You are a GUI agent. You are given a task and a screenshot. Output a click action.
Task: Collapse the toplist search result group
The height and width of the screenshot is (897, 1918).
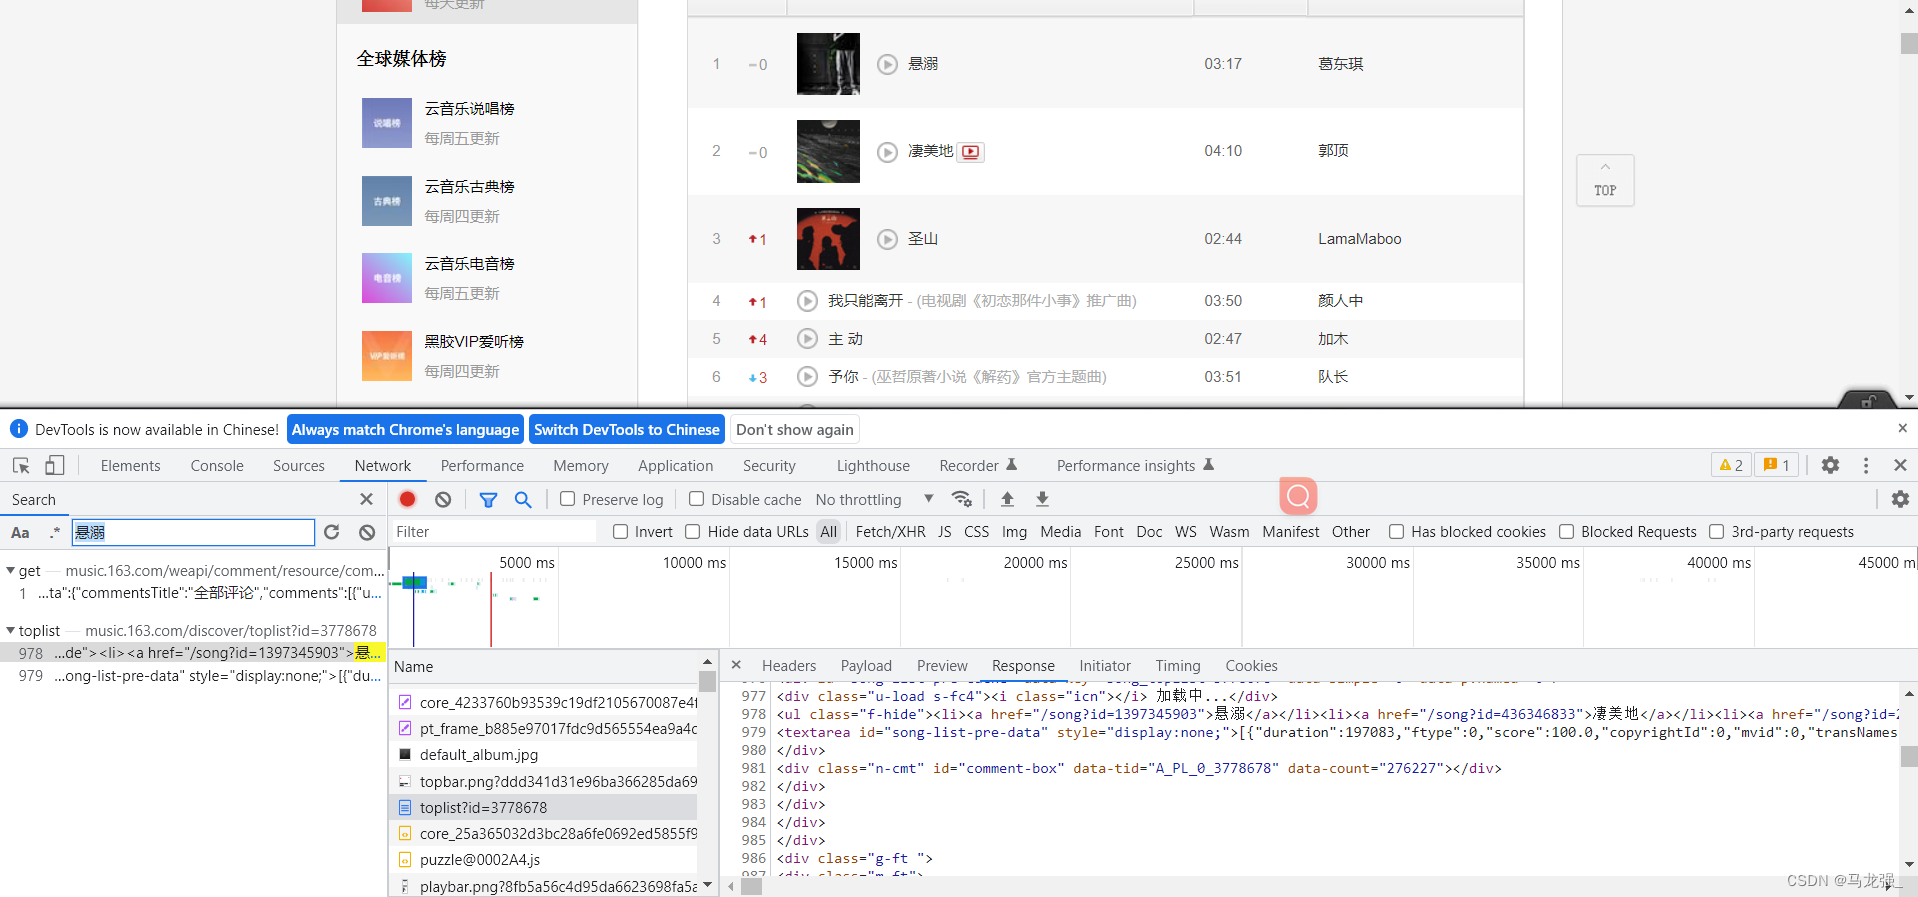tap(10, 631)
